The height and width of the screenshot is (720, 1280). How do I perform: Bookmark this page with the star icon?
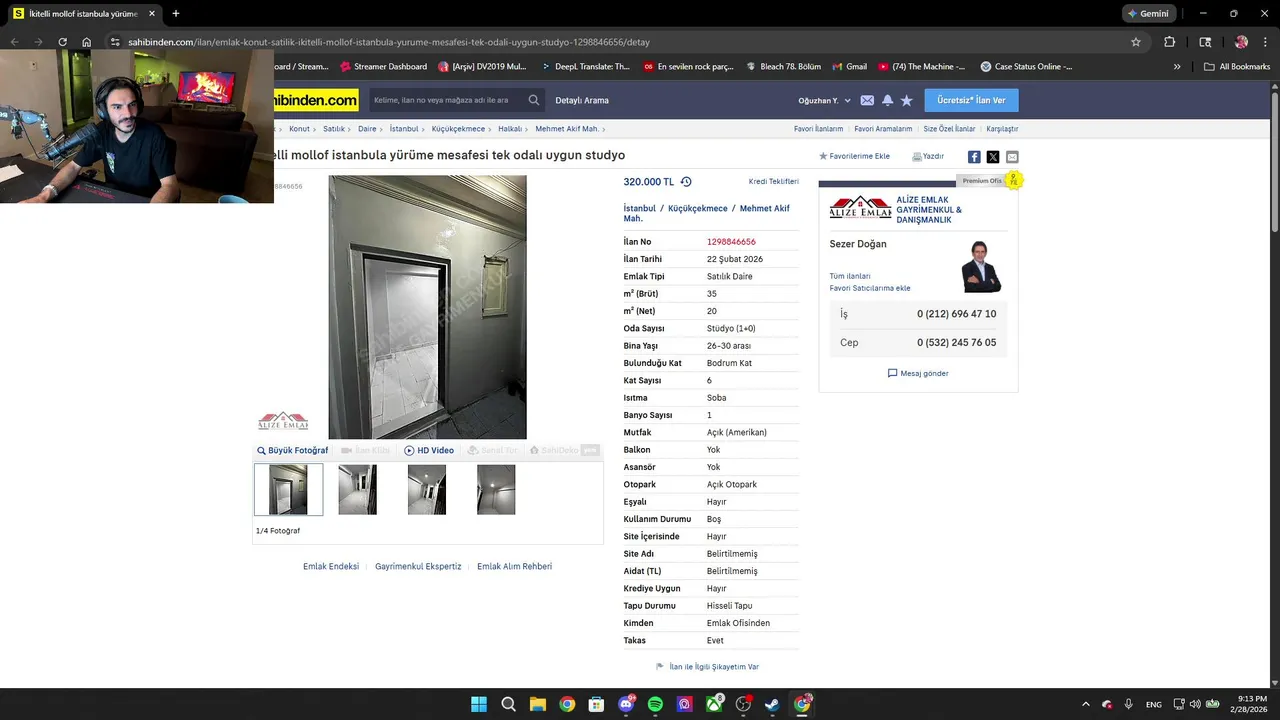click(1136, 42)
